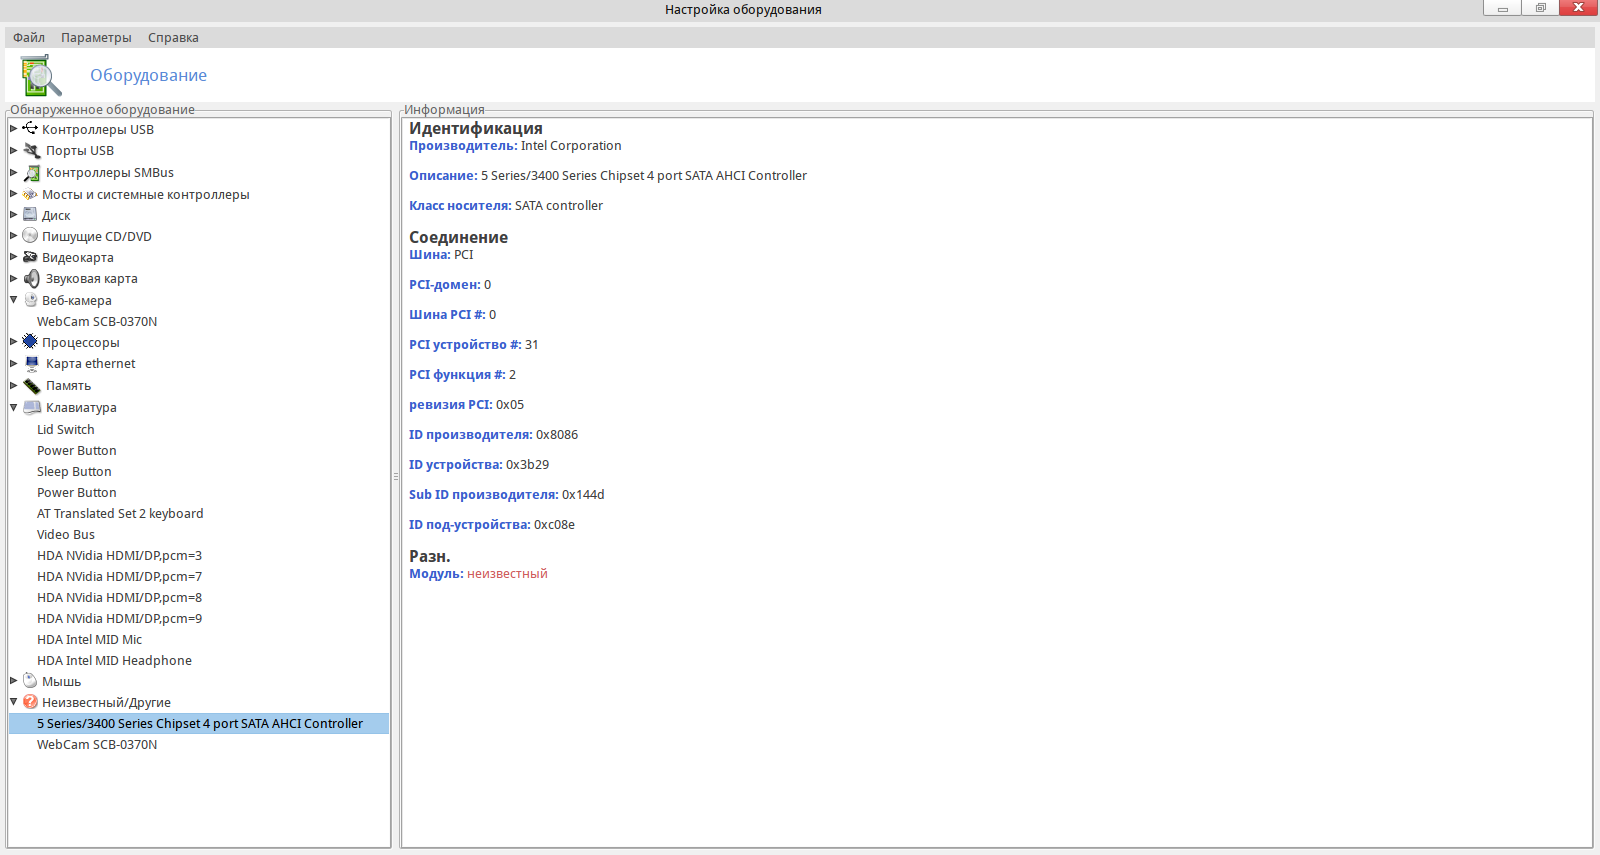
Task: Click the Процессоры chip icon
Action: pyautogui.click(x=30, y=342)
